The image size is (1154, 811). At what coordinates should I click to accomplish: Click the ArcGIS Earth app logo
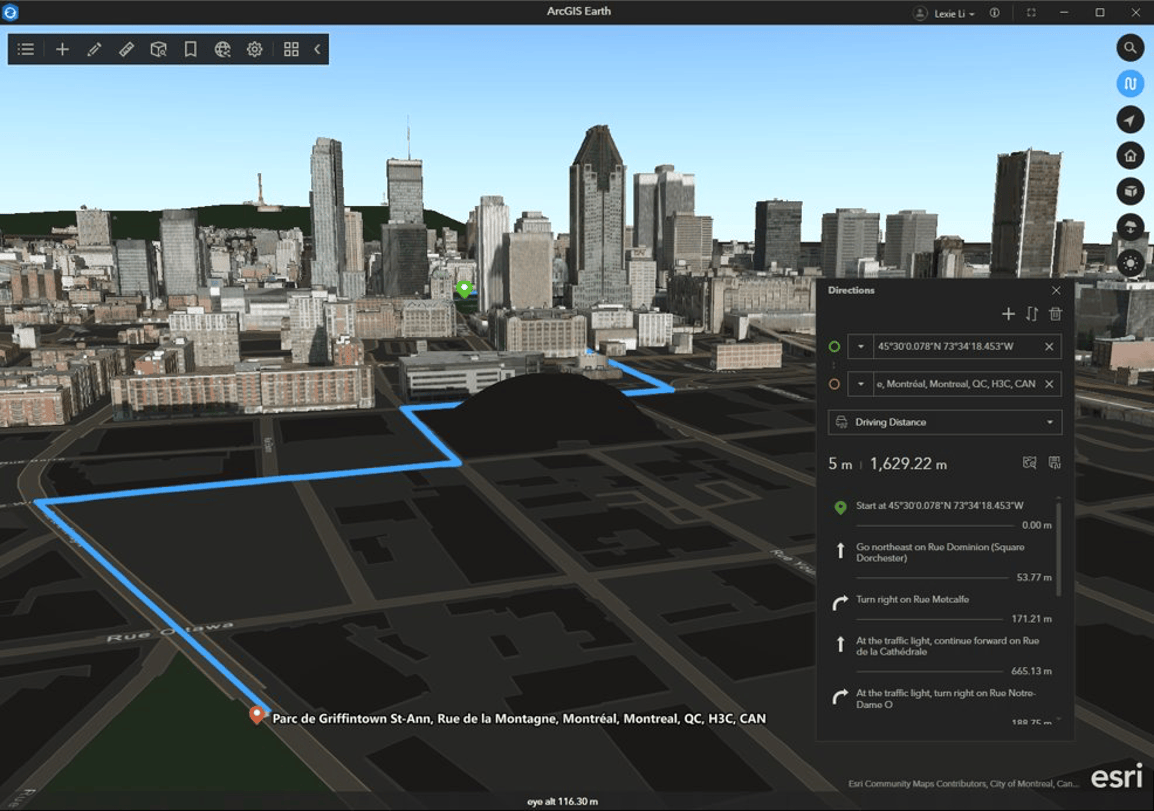point(10,13)
